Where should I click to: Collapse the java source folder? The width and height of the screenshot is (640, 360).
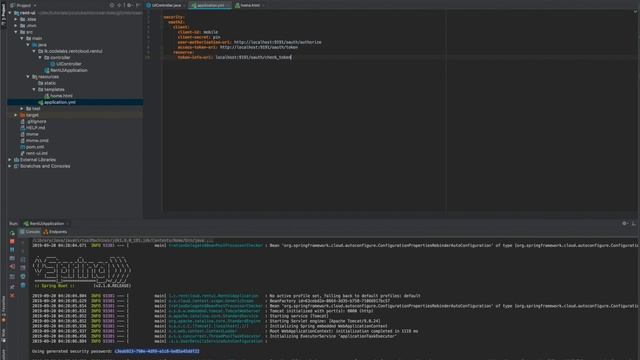click(x=28, y=45)
